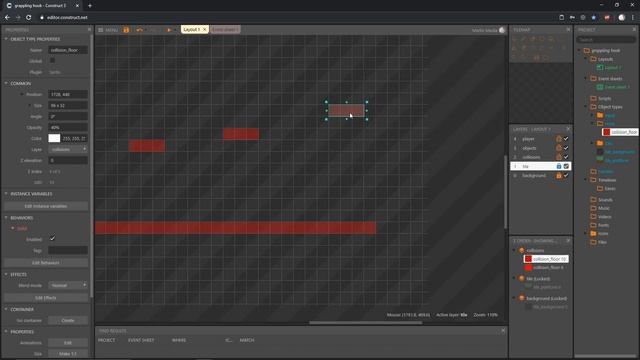Click the undo arrow in toolbar

point(140,30)
